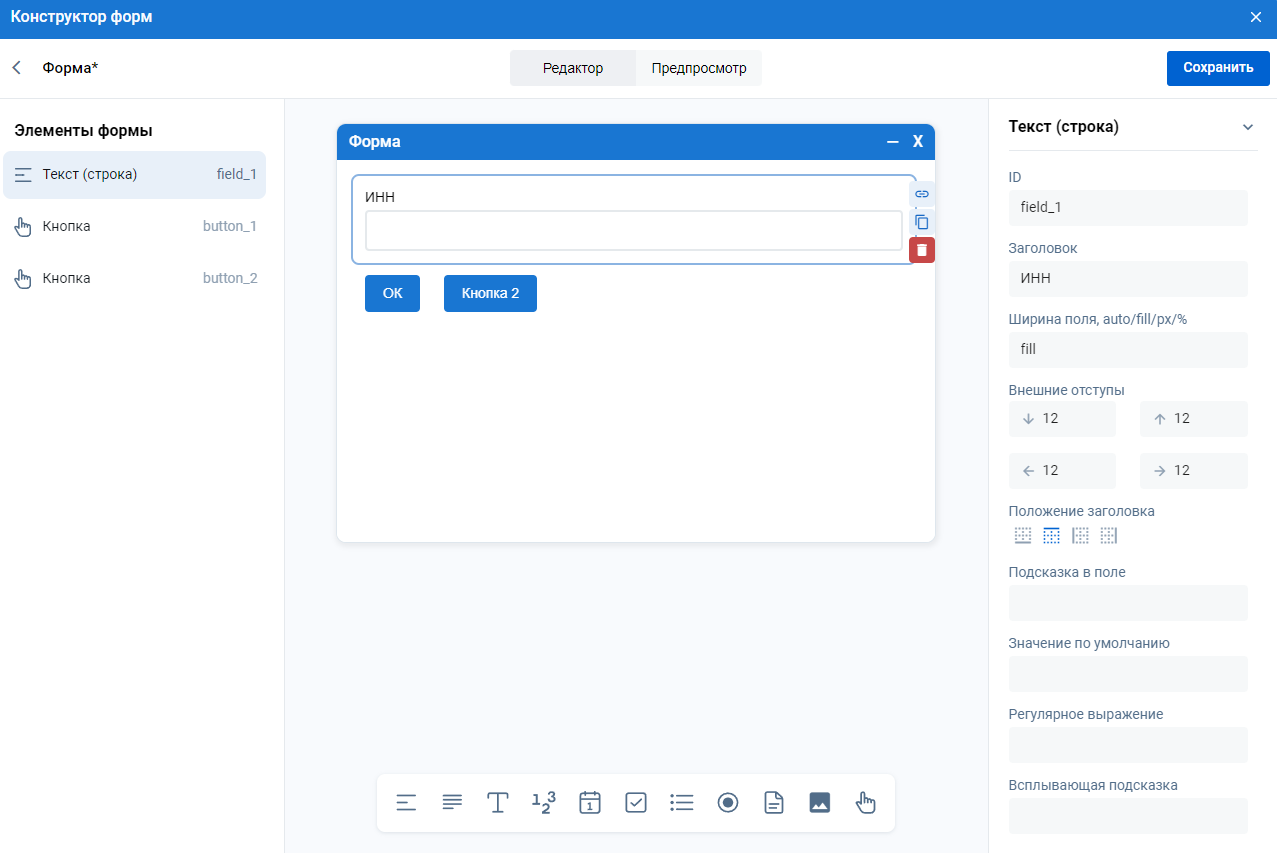1277x853 pixels.
Task: Insert an image element from the toolbar
Action: pos(820,803)
